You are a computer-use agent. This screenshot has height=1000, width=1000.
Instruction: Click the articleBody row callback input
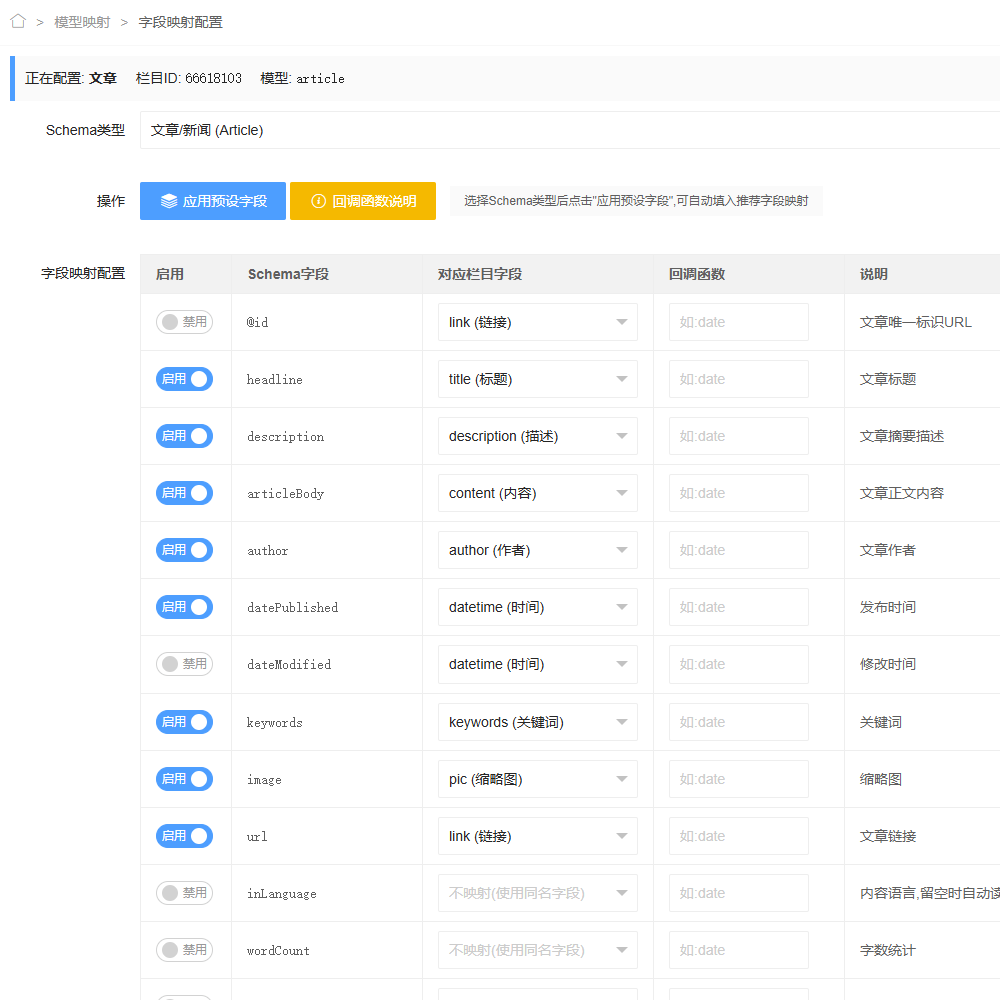[739, 493]
